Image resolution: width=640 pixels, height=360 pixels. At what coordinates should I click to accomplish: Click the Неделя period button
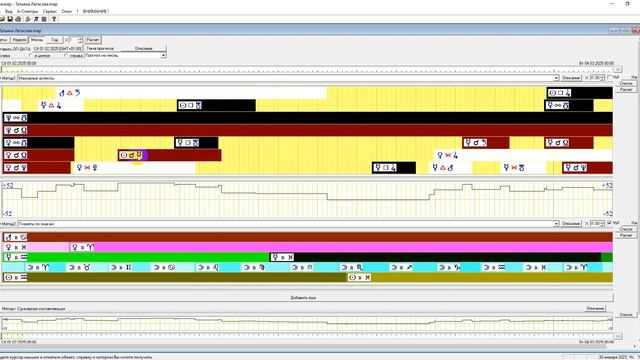click(19, 40)
